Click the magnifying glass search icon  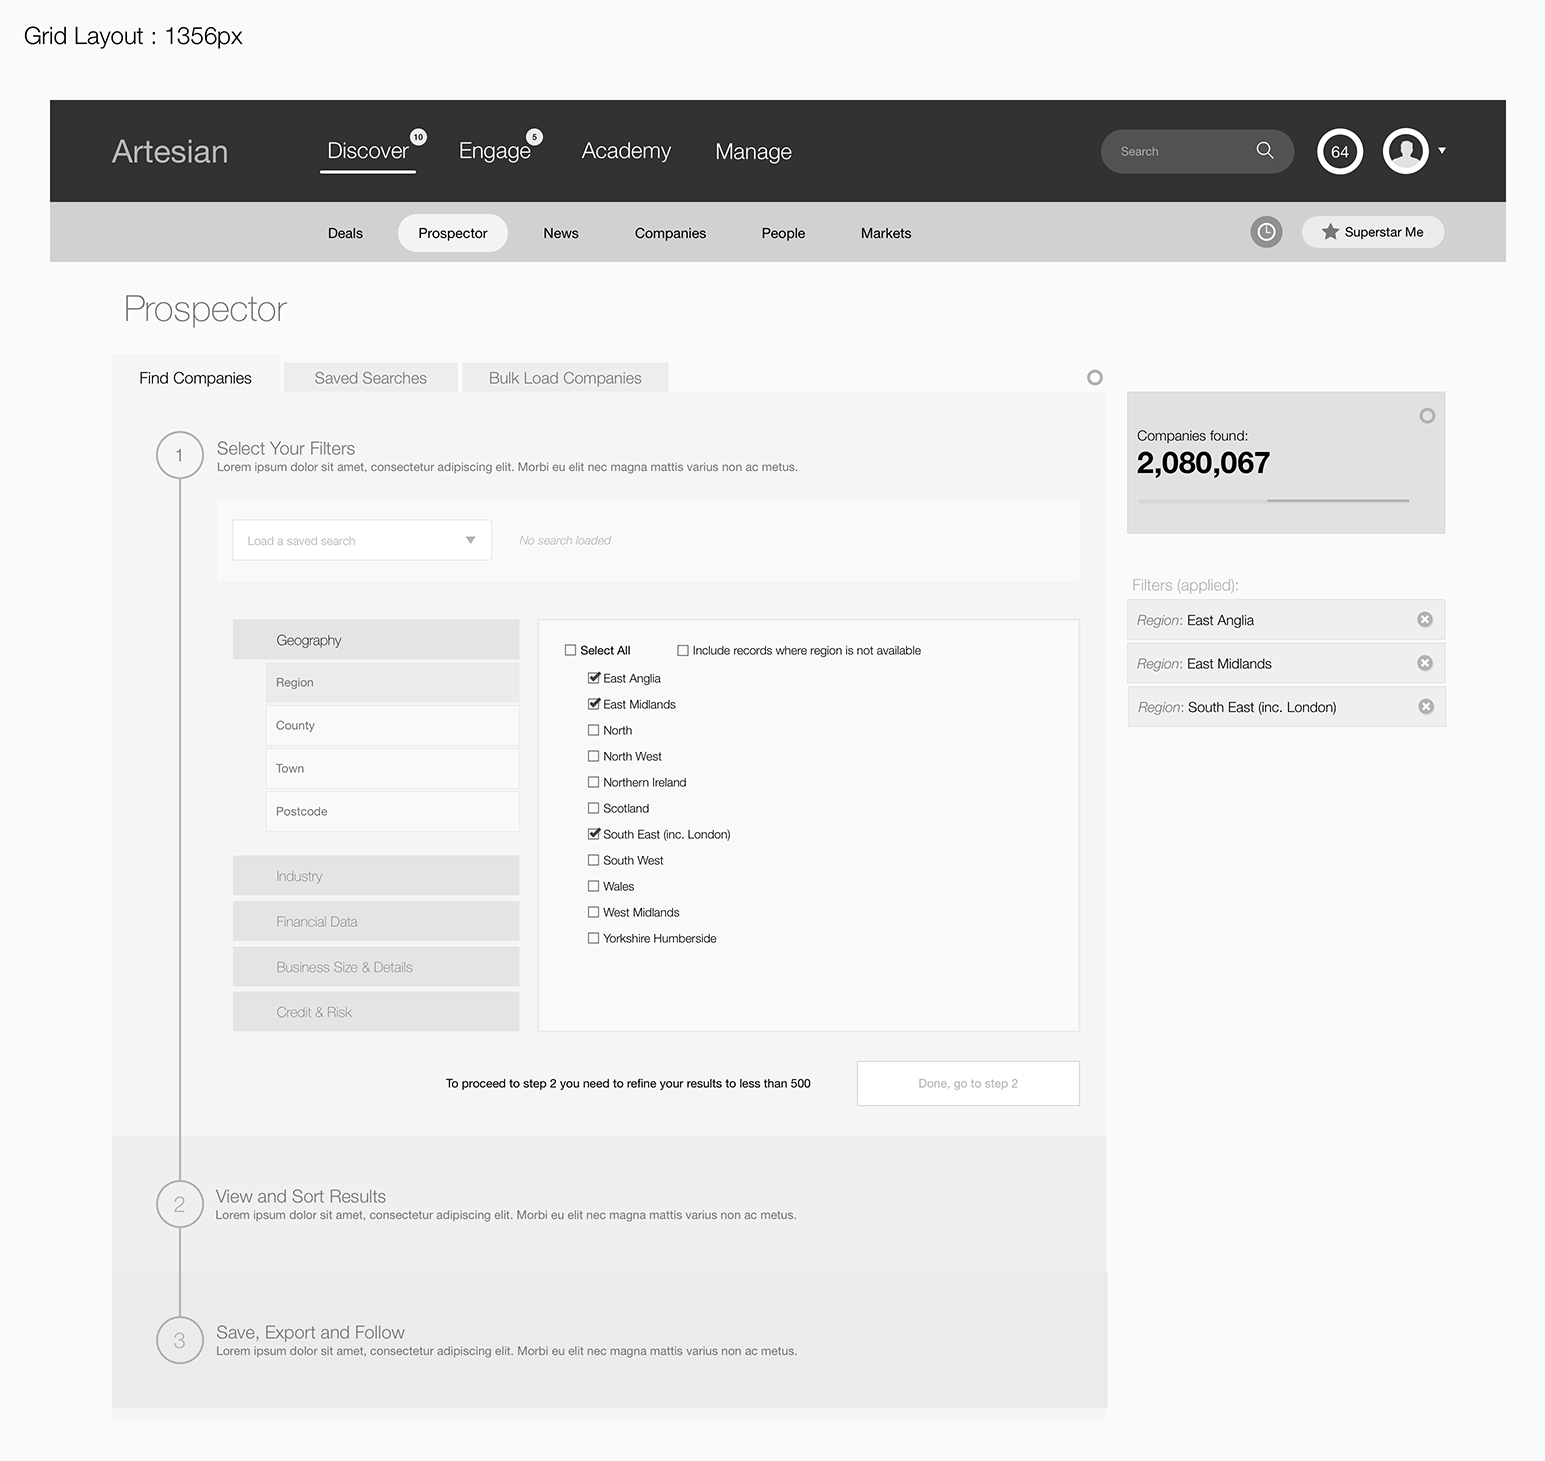[x=1264, y=150]
